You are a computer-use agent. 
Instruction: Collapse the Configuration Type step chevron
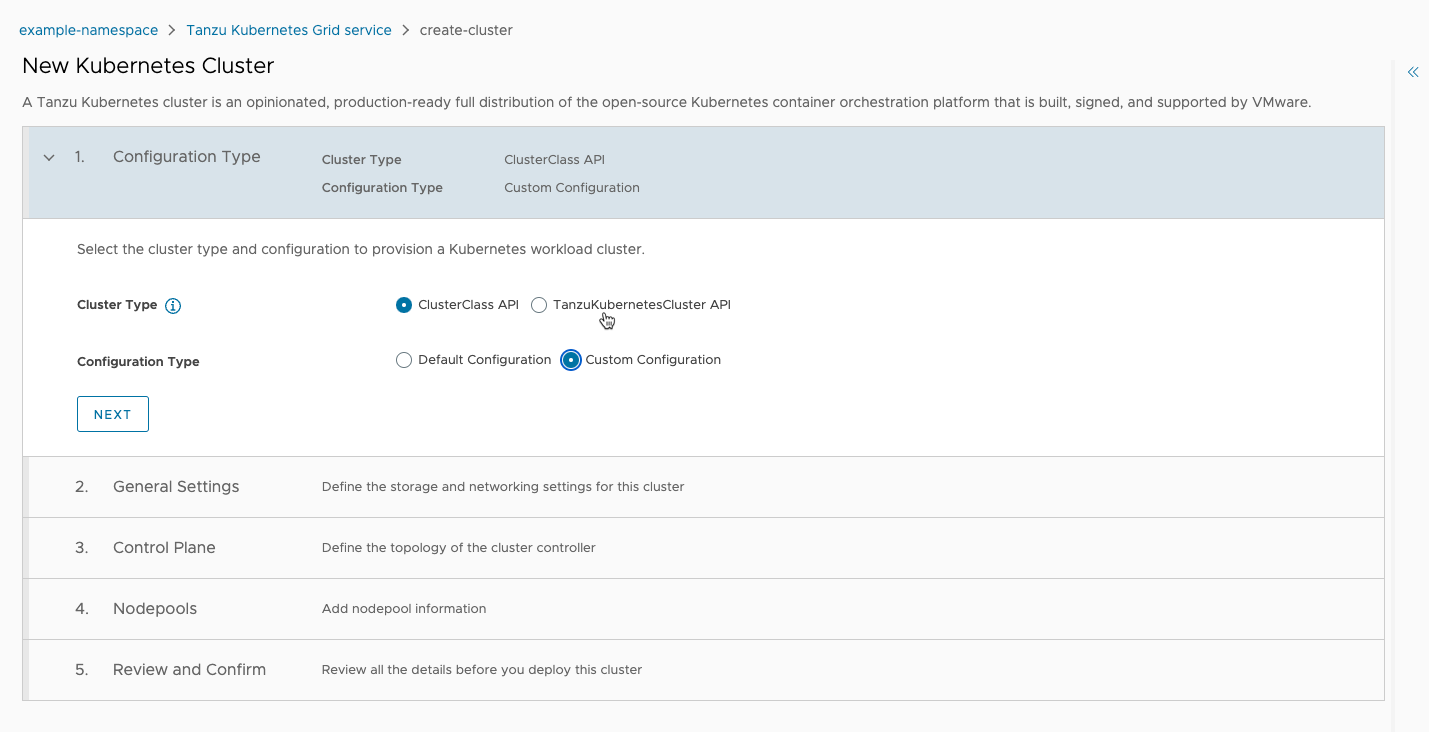49,158
